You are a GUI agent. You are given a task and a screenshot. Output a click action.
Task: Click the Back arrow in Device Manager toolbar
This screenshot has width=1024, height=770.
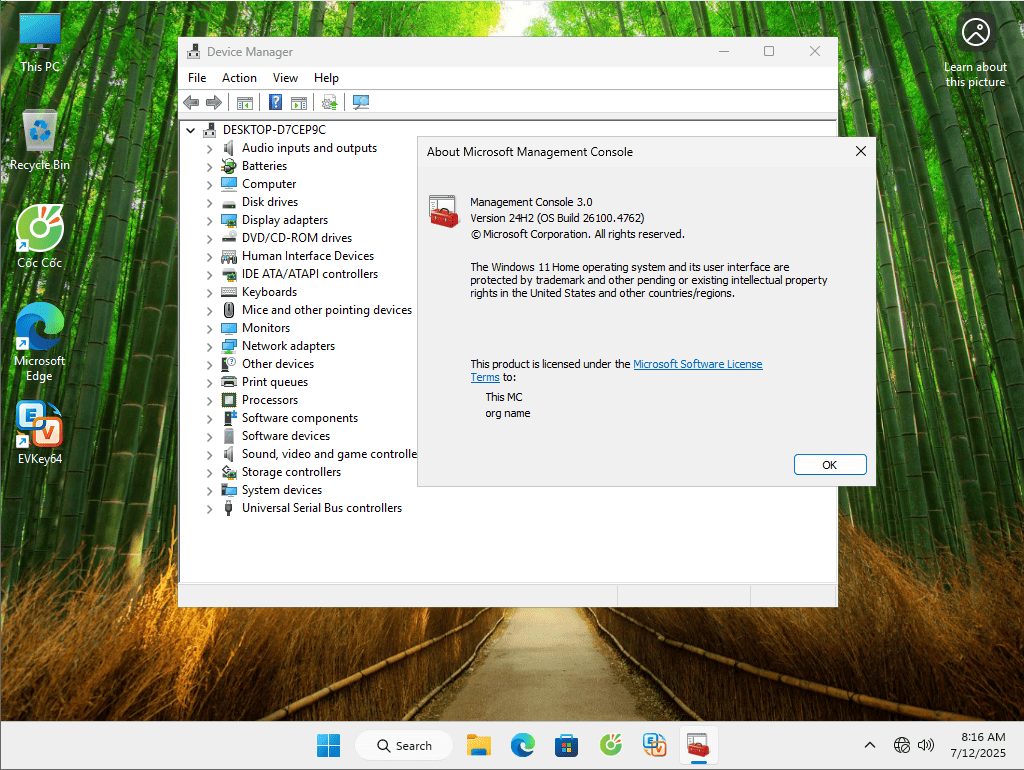coord(191,103)
